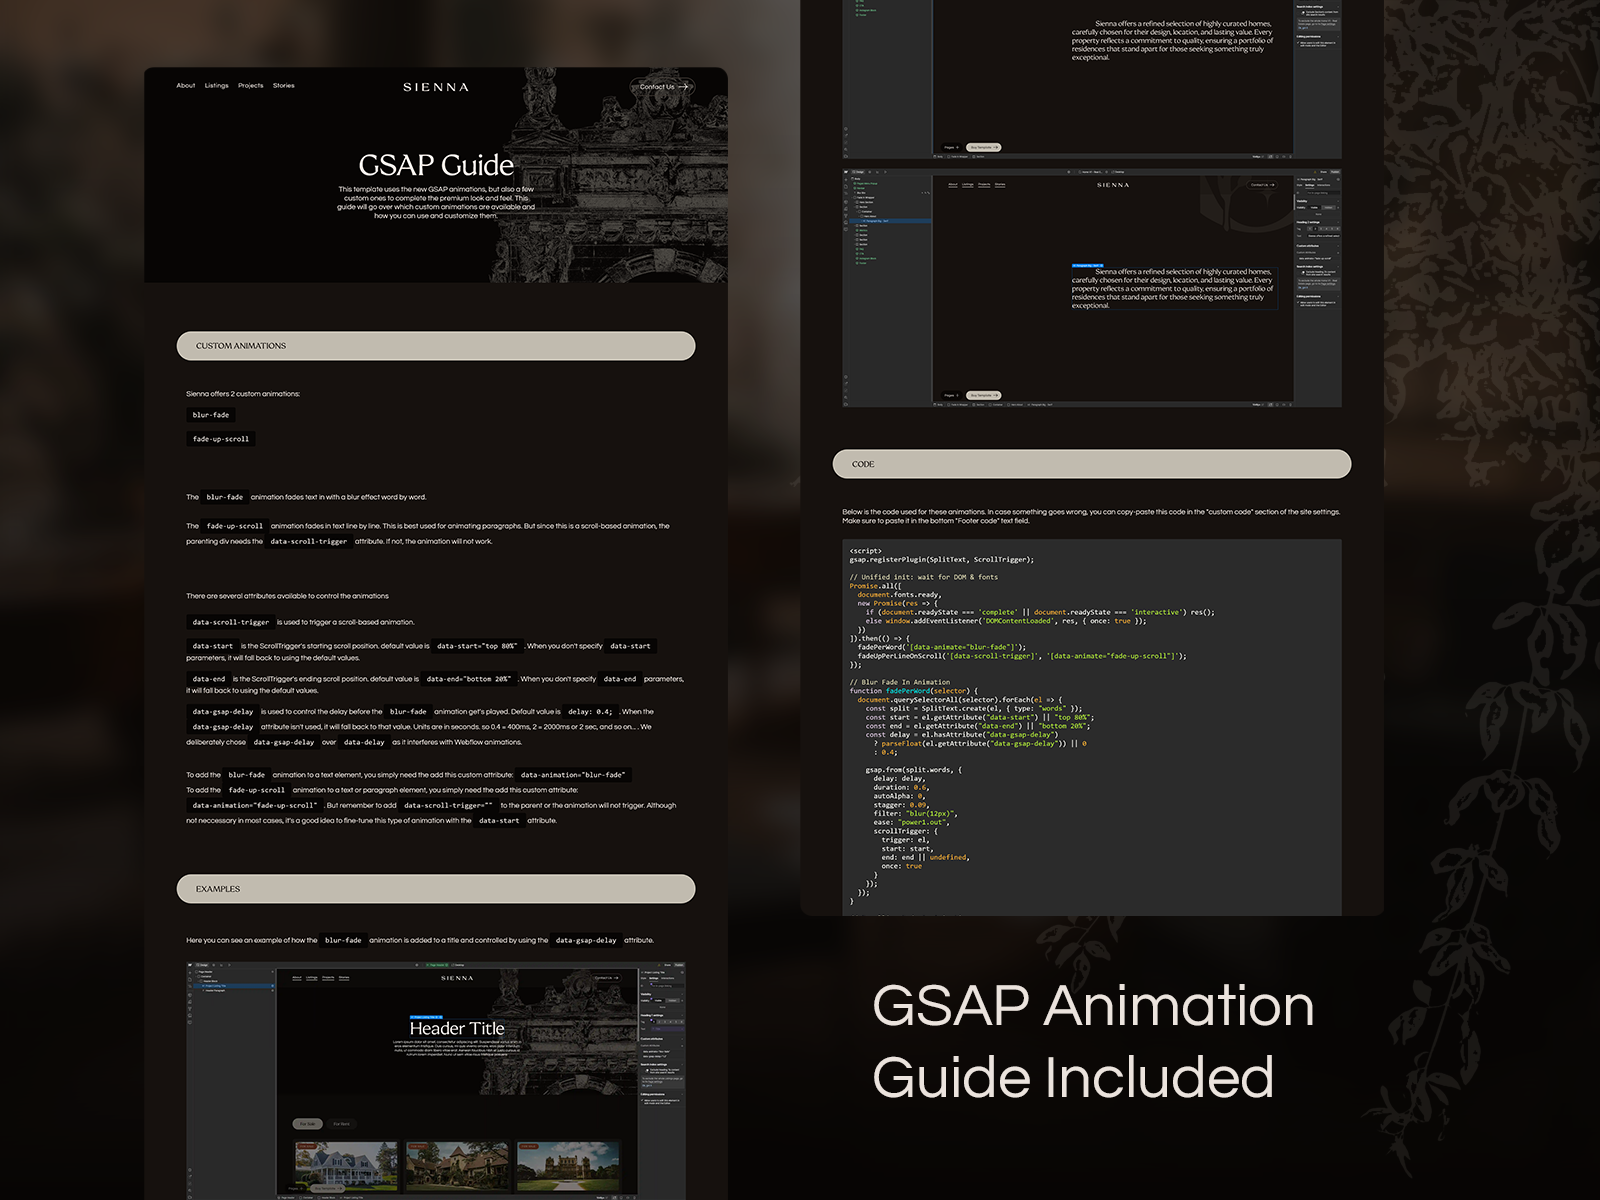Image resolution: width=1600 pixels, height=1200 pixels.
Task: Enable the exclude from site search results toggle
Action: click(1304, 272)
